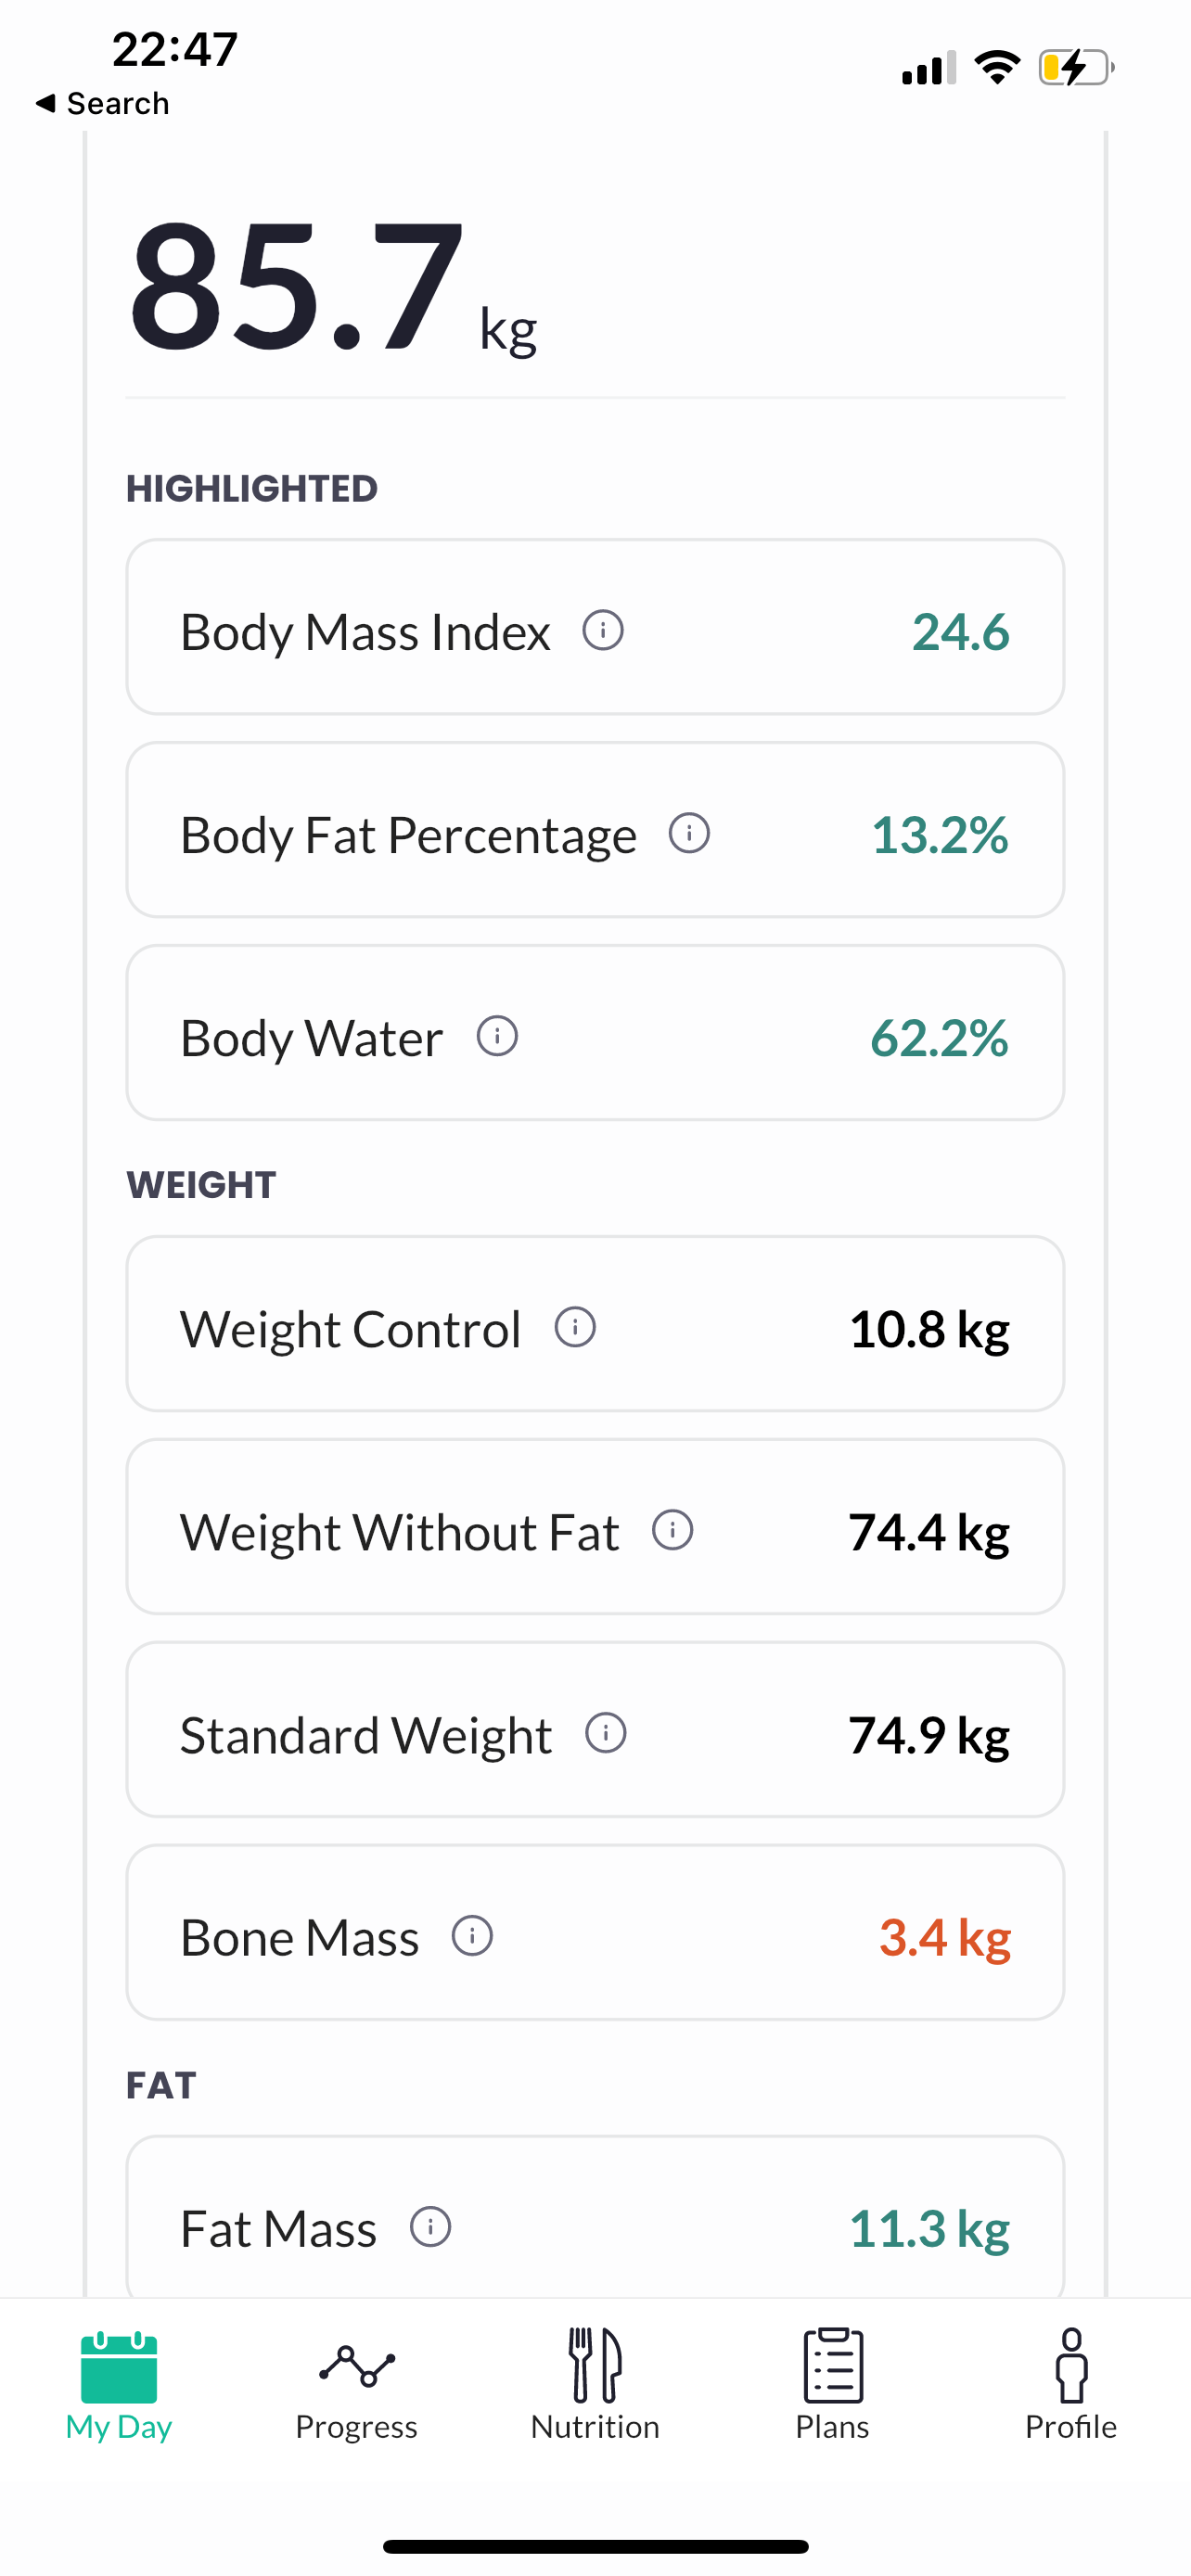Return to Search via back arrow

click(102, 103)
